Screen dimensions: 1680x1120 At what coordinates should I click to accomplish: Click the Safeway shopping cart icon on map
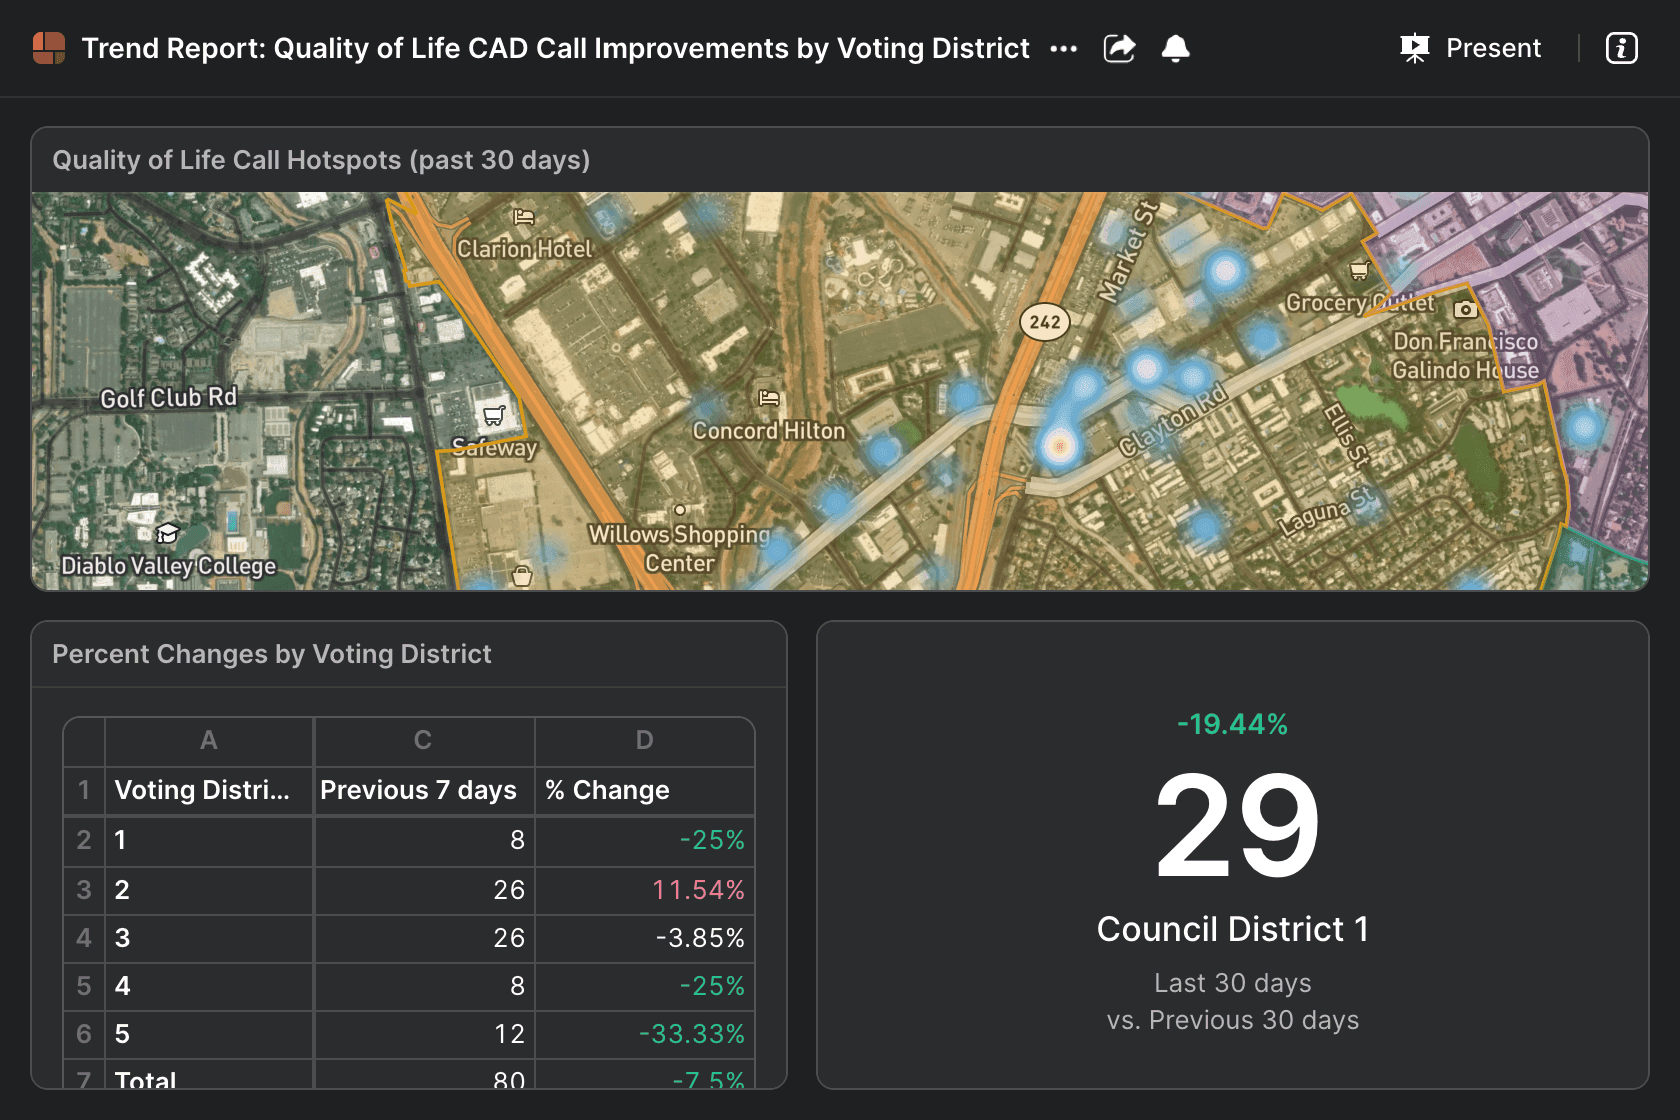click(494, 415)
